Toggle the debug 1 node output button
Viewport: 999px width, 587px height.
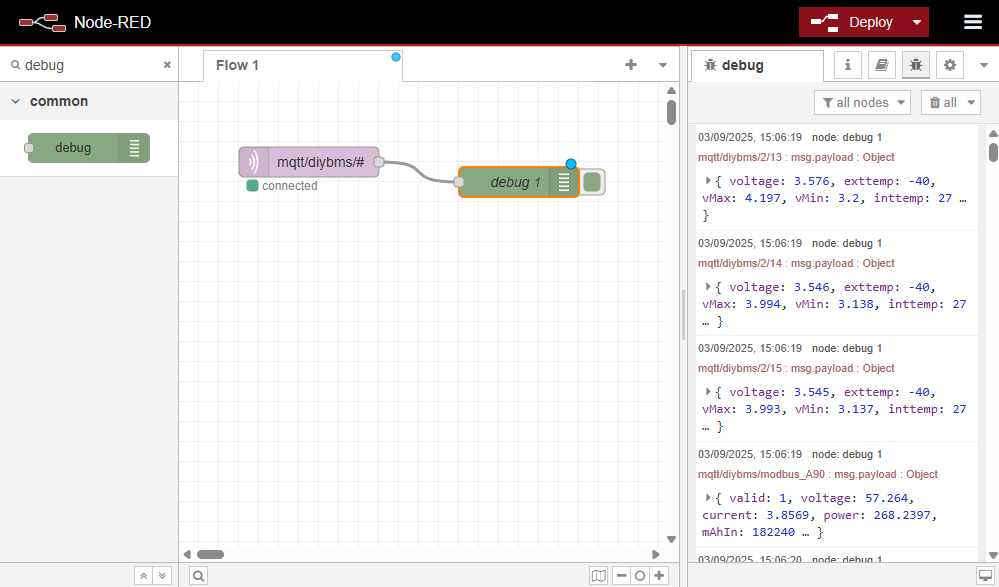(593, 182)
